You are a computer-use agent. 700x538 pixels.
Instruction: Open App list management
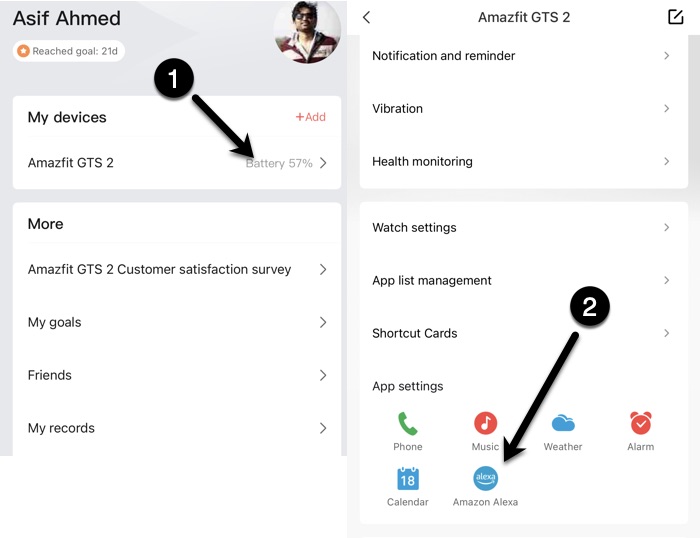pyautogui.click(x=524, y=280)
